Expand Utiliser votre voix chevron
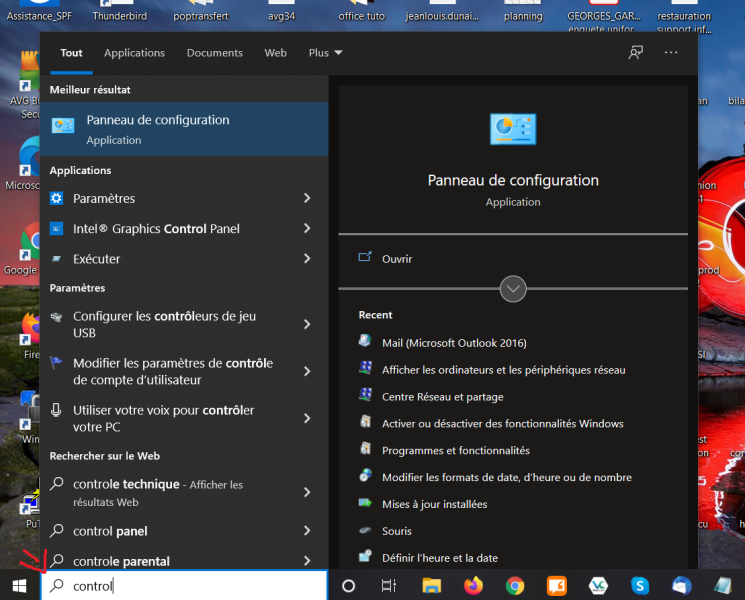Viewport: 745px width, 600px height. point(307,418)
